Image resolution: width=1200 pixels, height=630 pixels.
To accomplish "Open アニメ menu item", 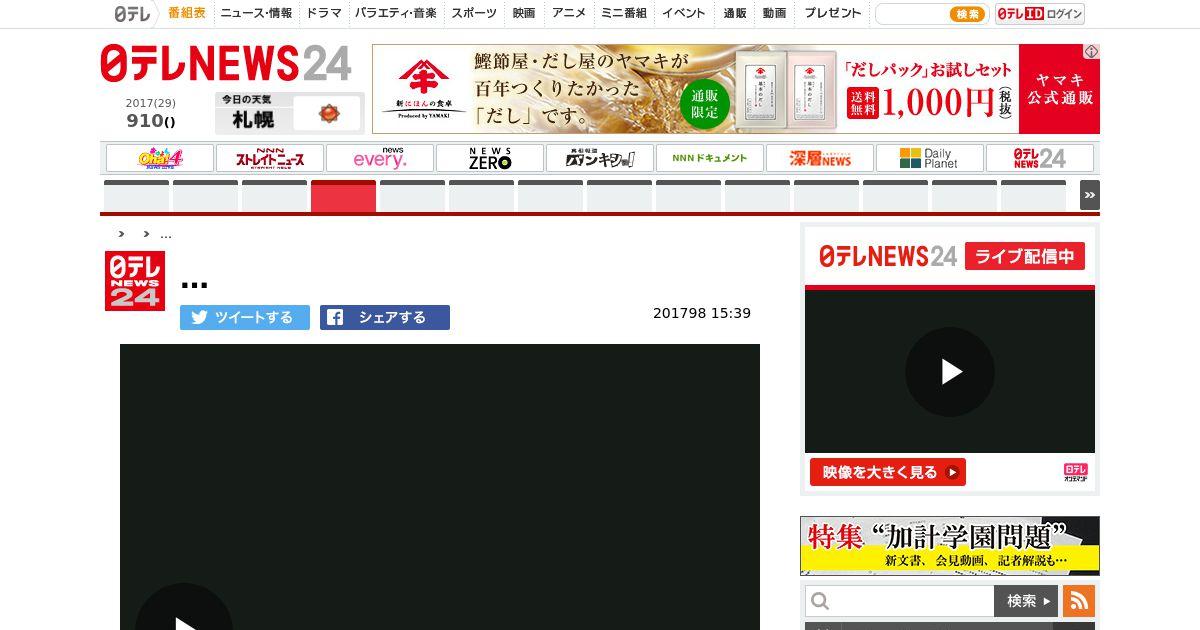I will [x=569, y=13].
